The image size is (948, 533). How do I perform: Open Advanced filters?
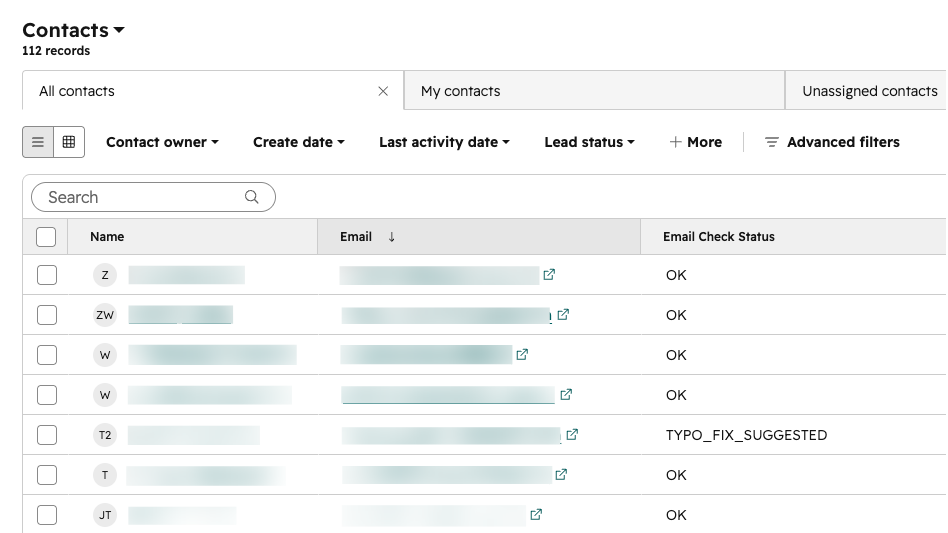833,142
